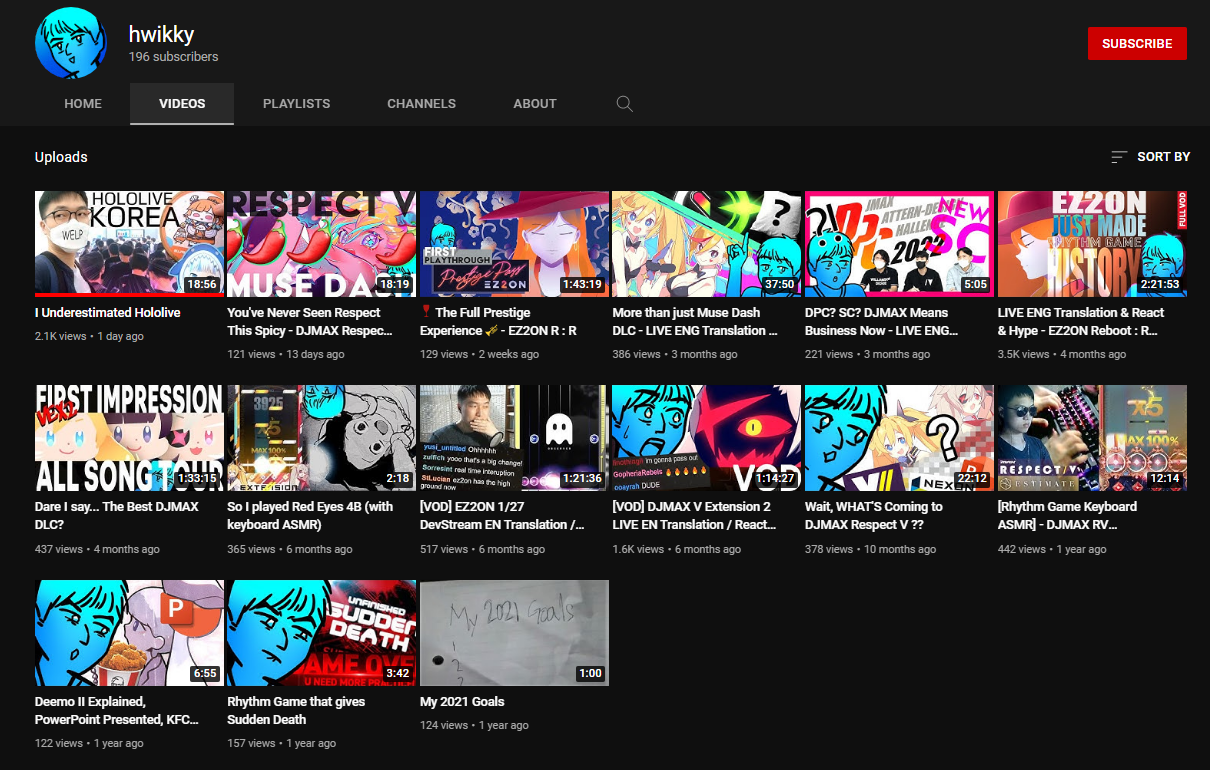Viewport: 1210px width, 770px height.
Task: Open 'My 2021 Goals' video thumbnail
Action: pyautogui.click(x=514, y=632)
